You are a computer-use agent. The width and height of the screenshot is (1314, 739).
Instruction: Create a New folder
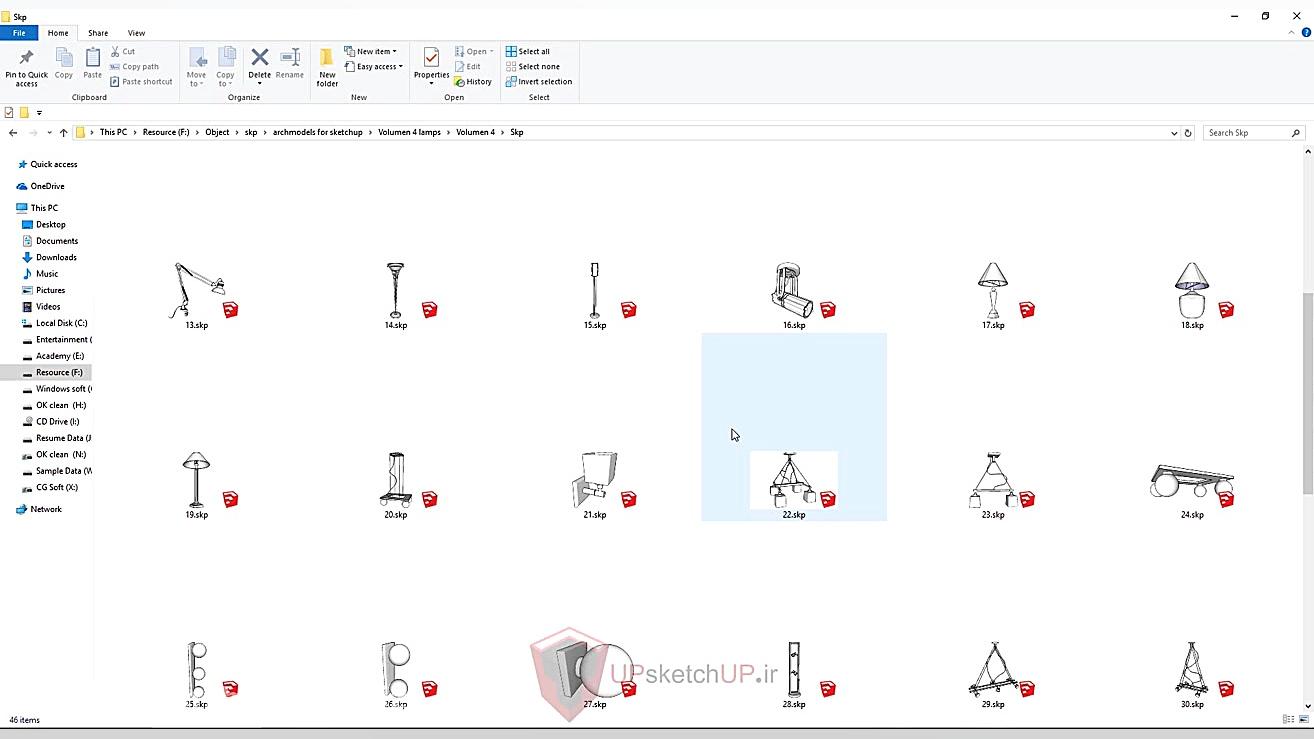pos(327,67)
